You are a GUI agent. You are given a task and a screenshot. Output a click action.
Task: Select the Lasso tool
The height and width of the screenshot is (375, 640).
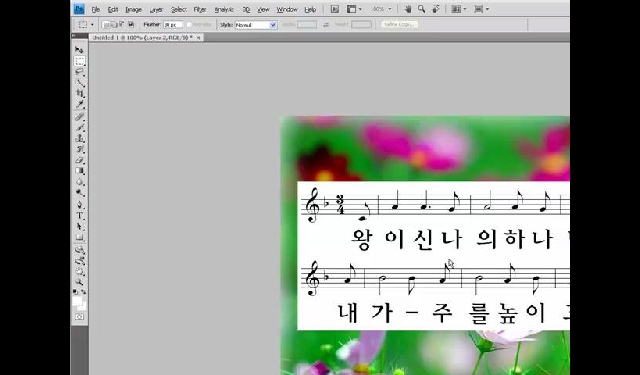[x=80, y=72]
